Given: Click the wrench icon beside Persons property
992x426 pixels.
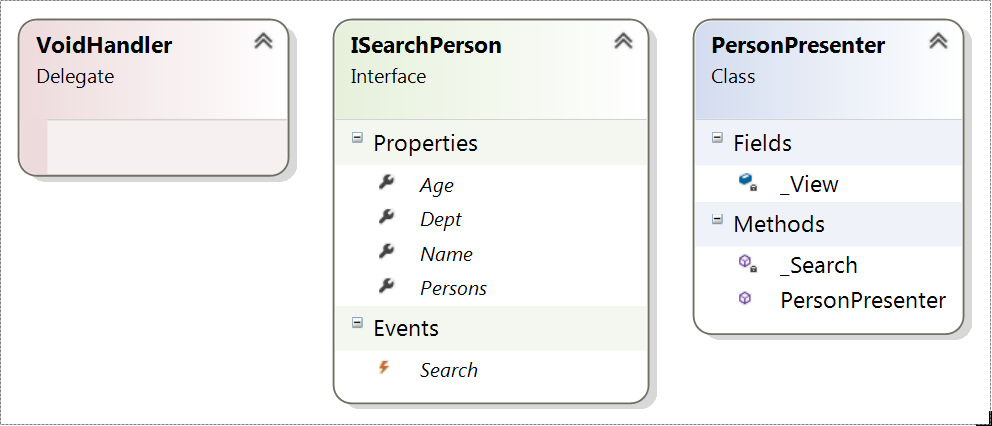Looking at the screenshot, I should click(386, 287).
